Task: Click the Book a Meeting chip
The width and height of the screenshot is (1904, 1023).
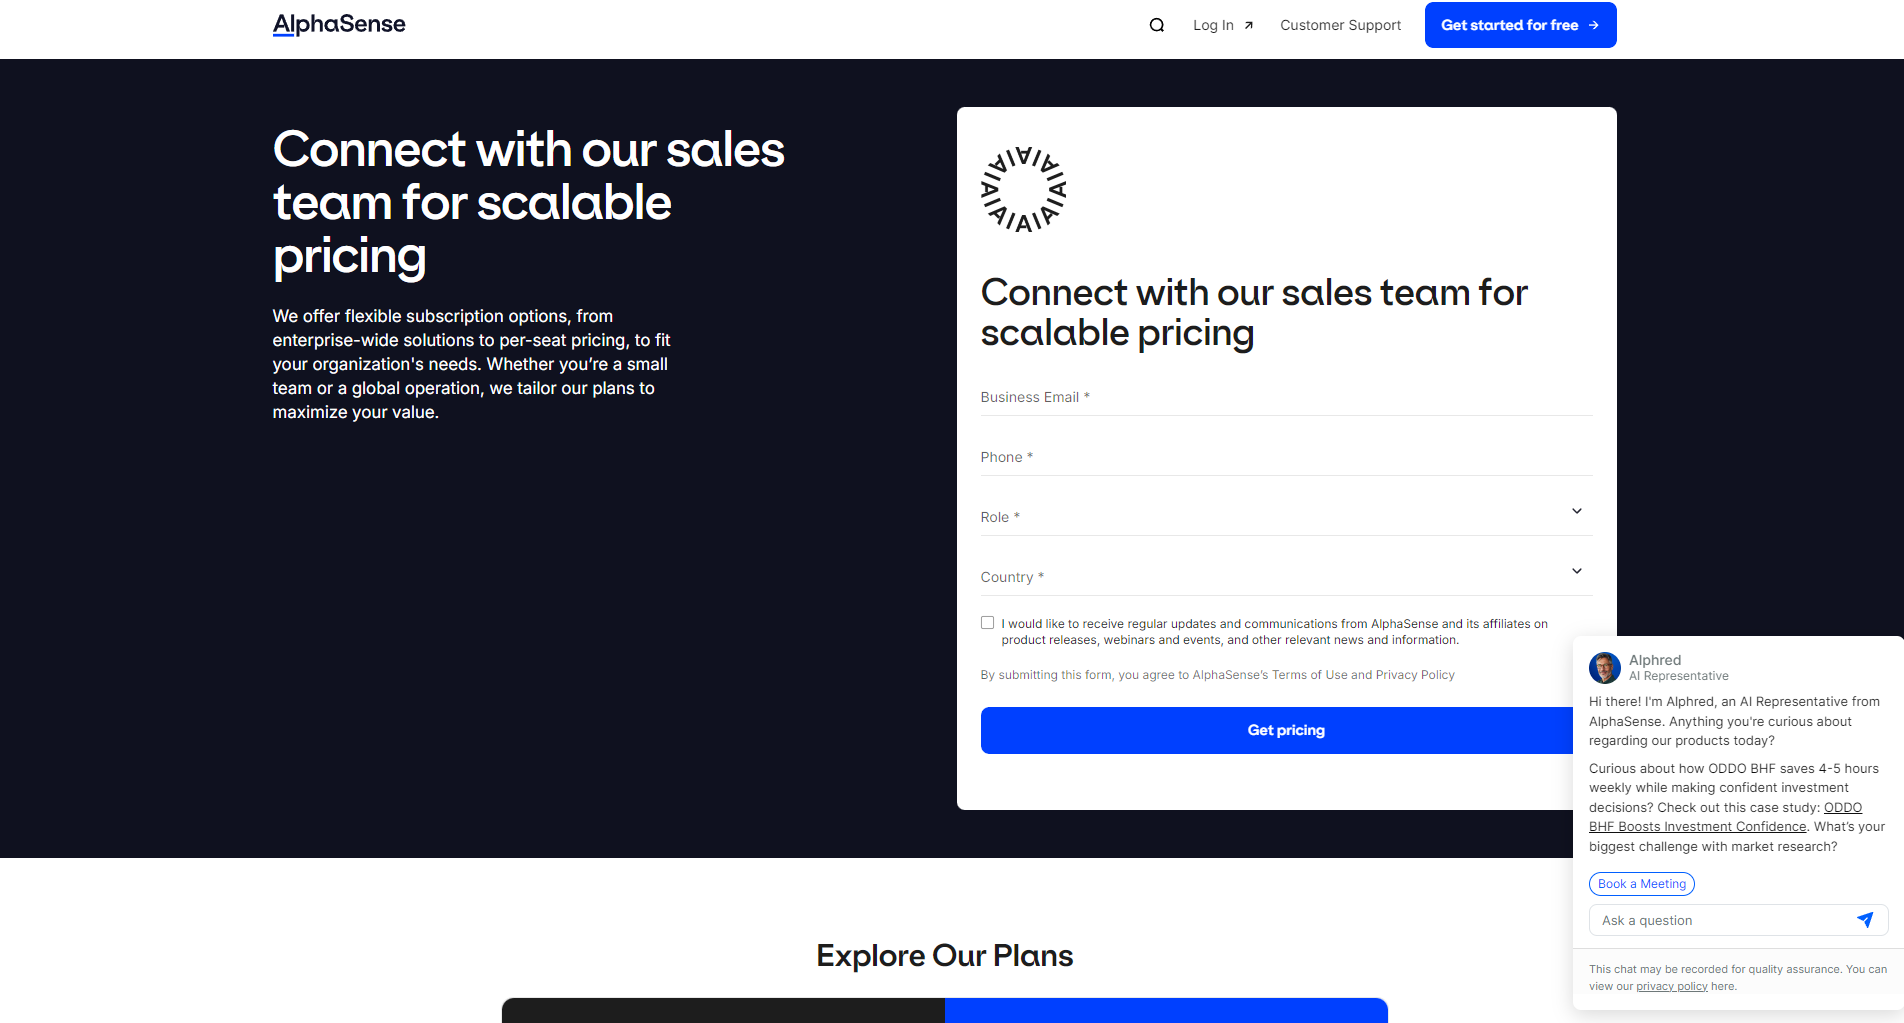Action: 1641,884
